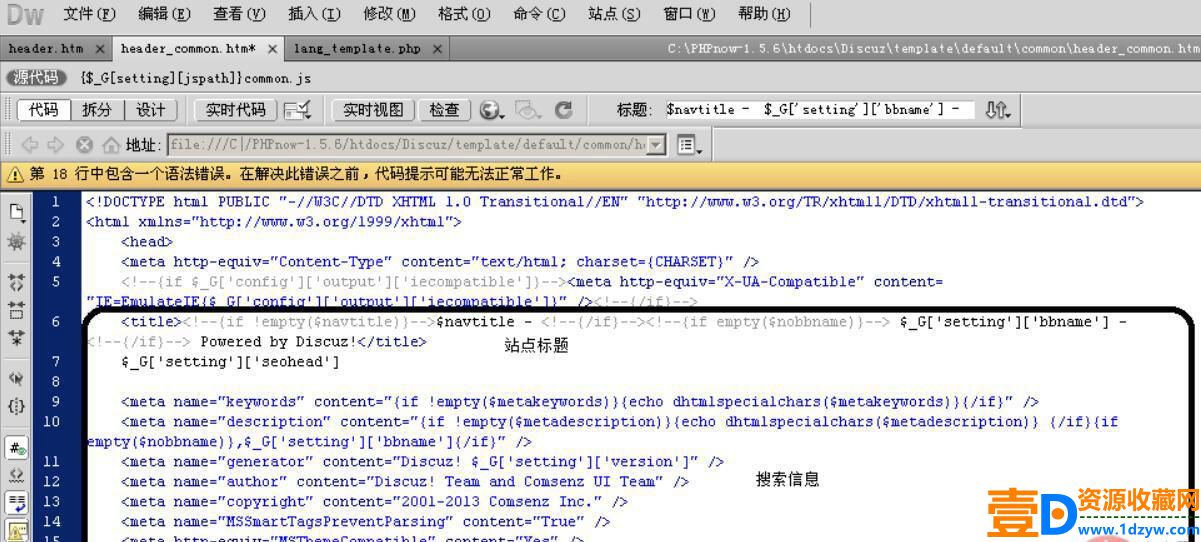Close the lang_template.php tab
Viewport: 1201px width, 542px height.
(437, 48)
